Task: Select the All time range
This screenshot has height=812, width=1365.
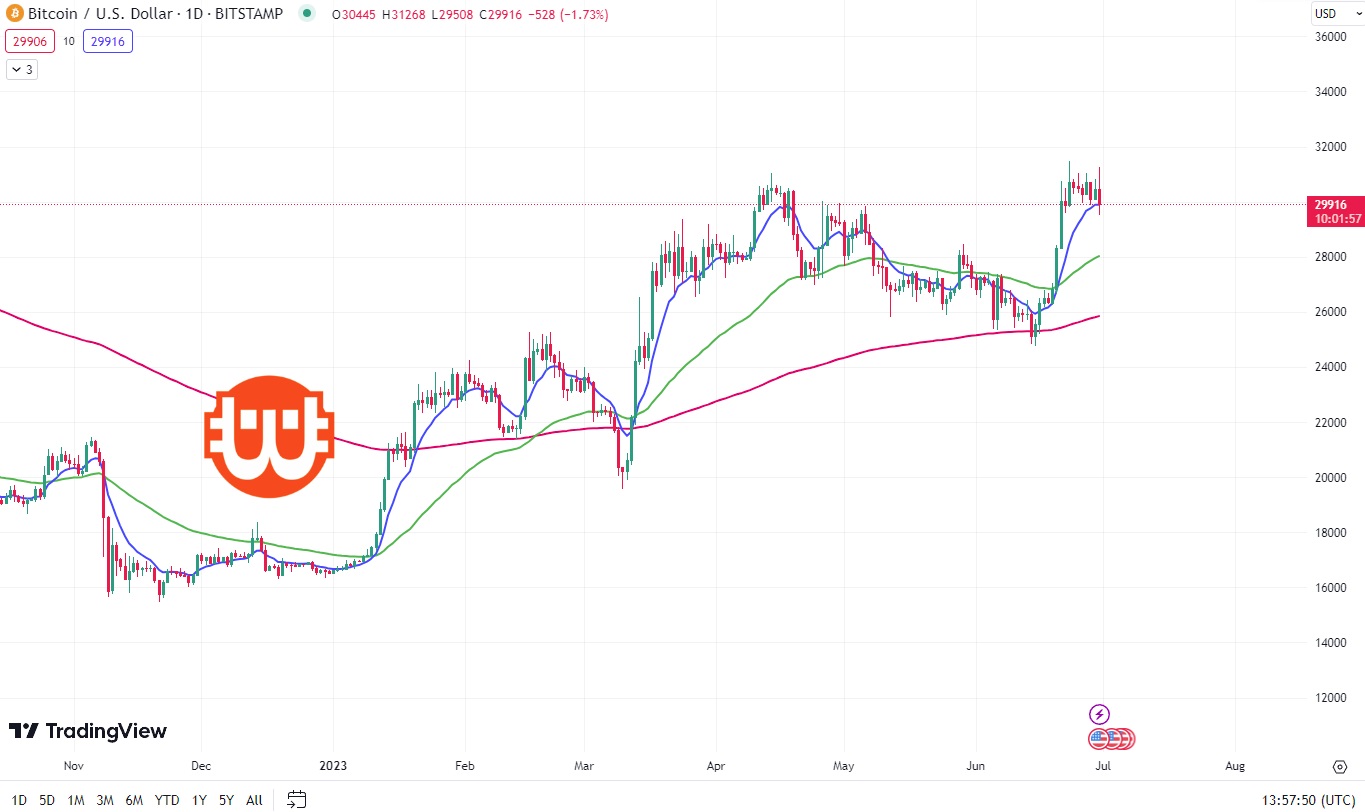Action: [254, 800]
